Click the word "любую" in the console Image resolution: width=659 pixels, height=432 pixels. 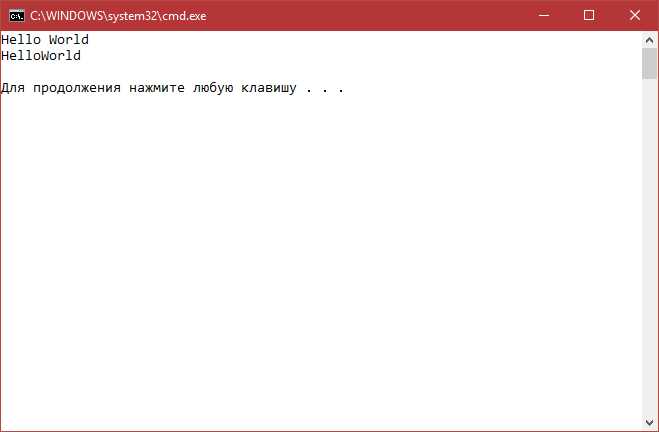click(213, 88)
